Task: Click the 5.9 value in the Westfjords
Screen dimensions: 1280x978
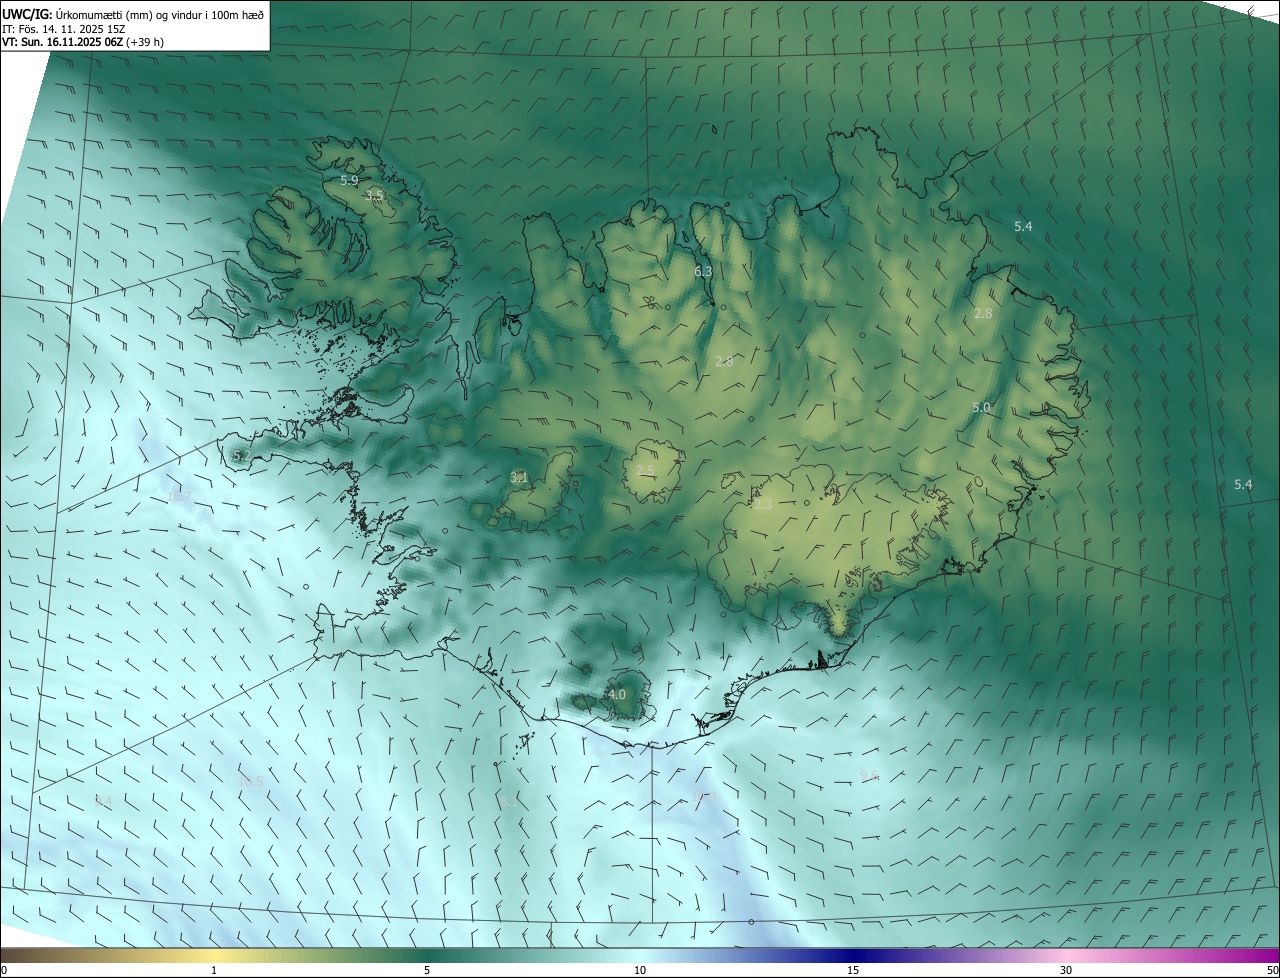Action: [x=349, y=181]
